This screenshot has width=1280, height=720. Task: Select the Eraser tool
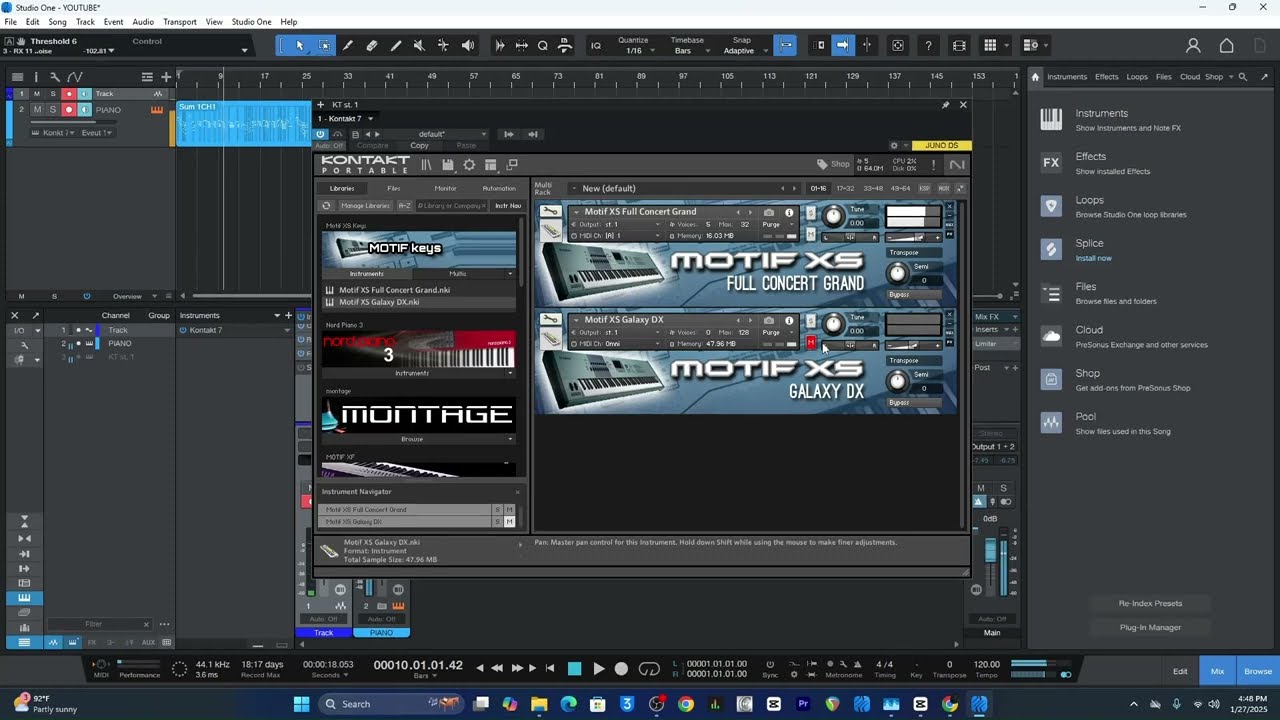pos(372,45)
